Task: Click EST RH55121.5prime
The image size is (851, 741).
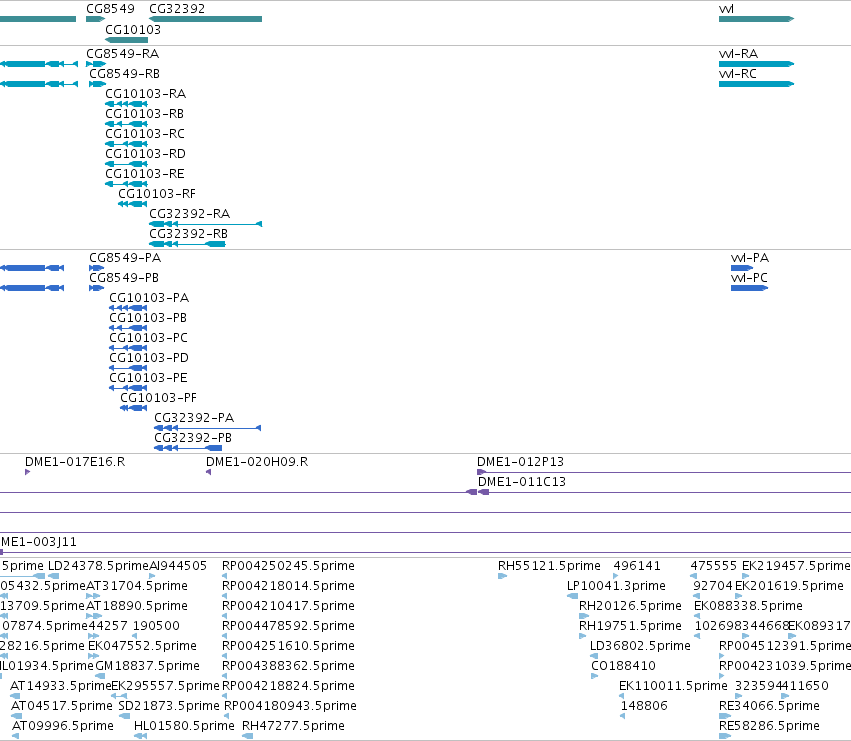Action: (x=549, y=566)
